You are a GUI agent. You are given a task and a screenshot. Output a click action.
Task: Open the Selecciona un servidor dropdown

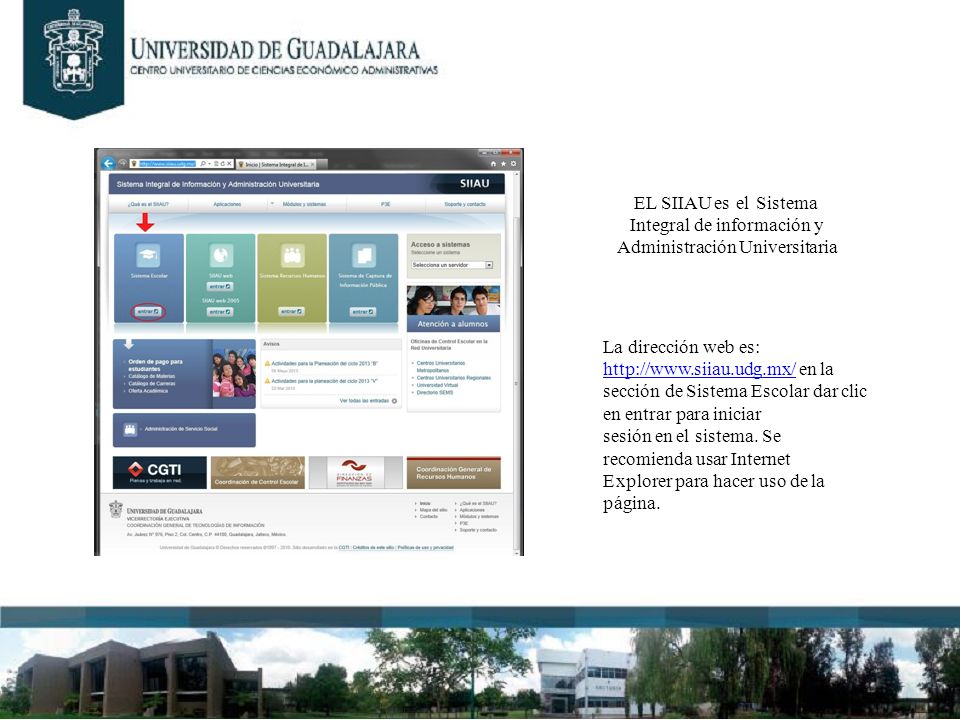(452, 265)
